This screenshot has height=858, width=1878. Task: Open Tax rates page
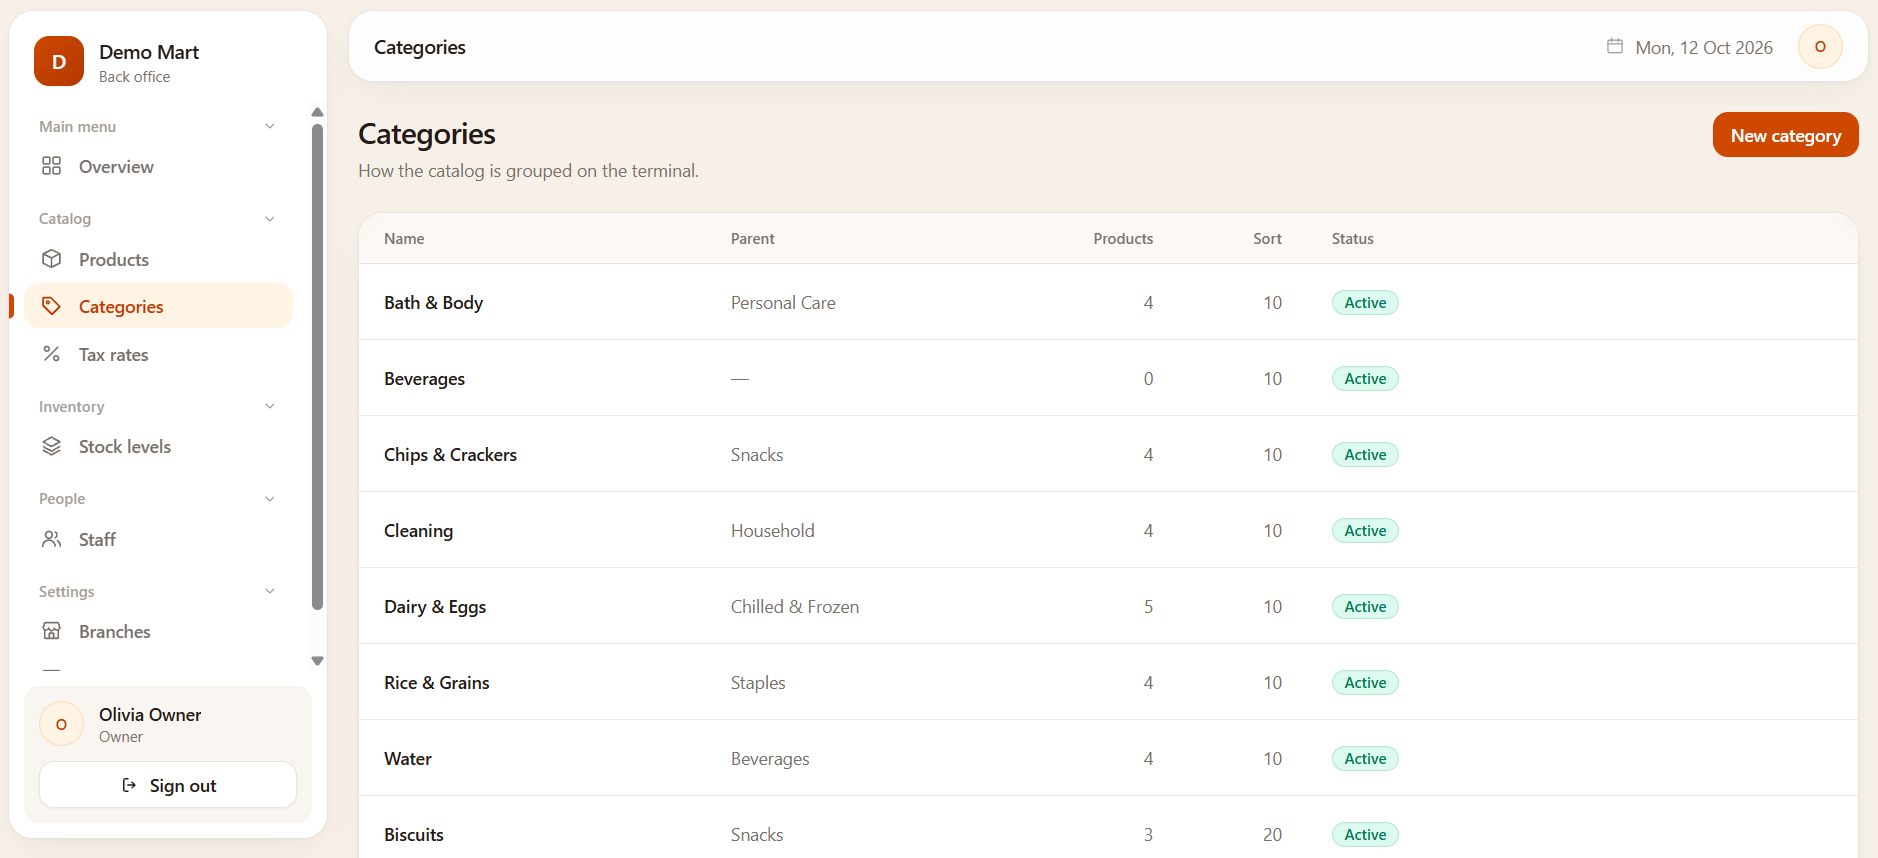tap(159, 354)
